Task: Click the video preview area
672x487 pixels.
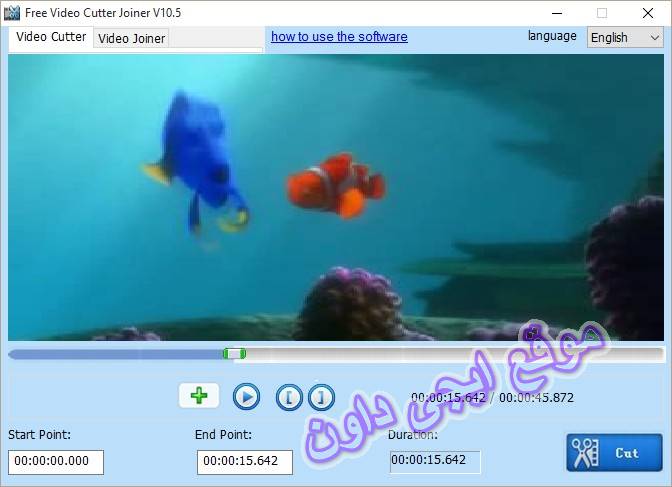Action: (336, 198)
